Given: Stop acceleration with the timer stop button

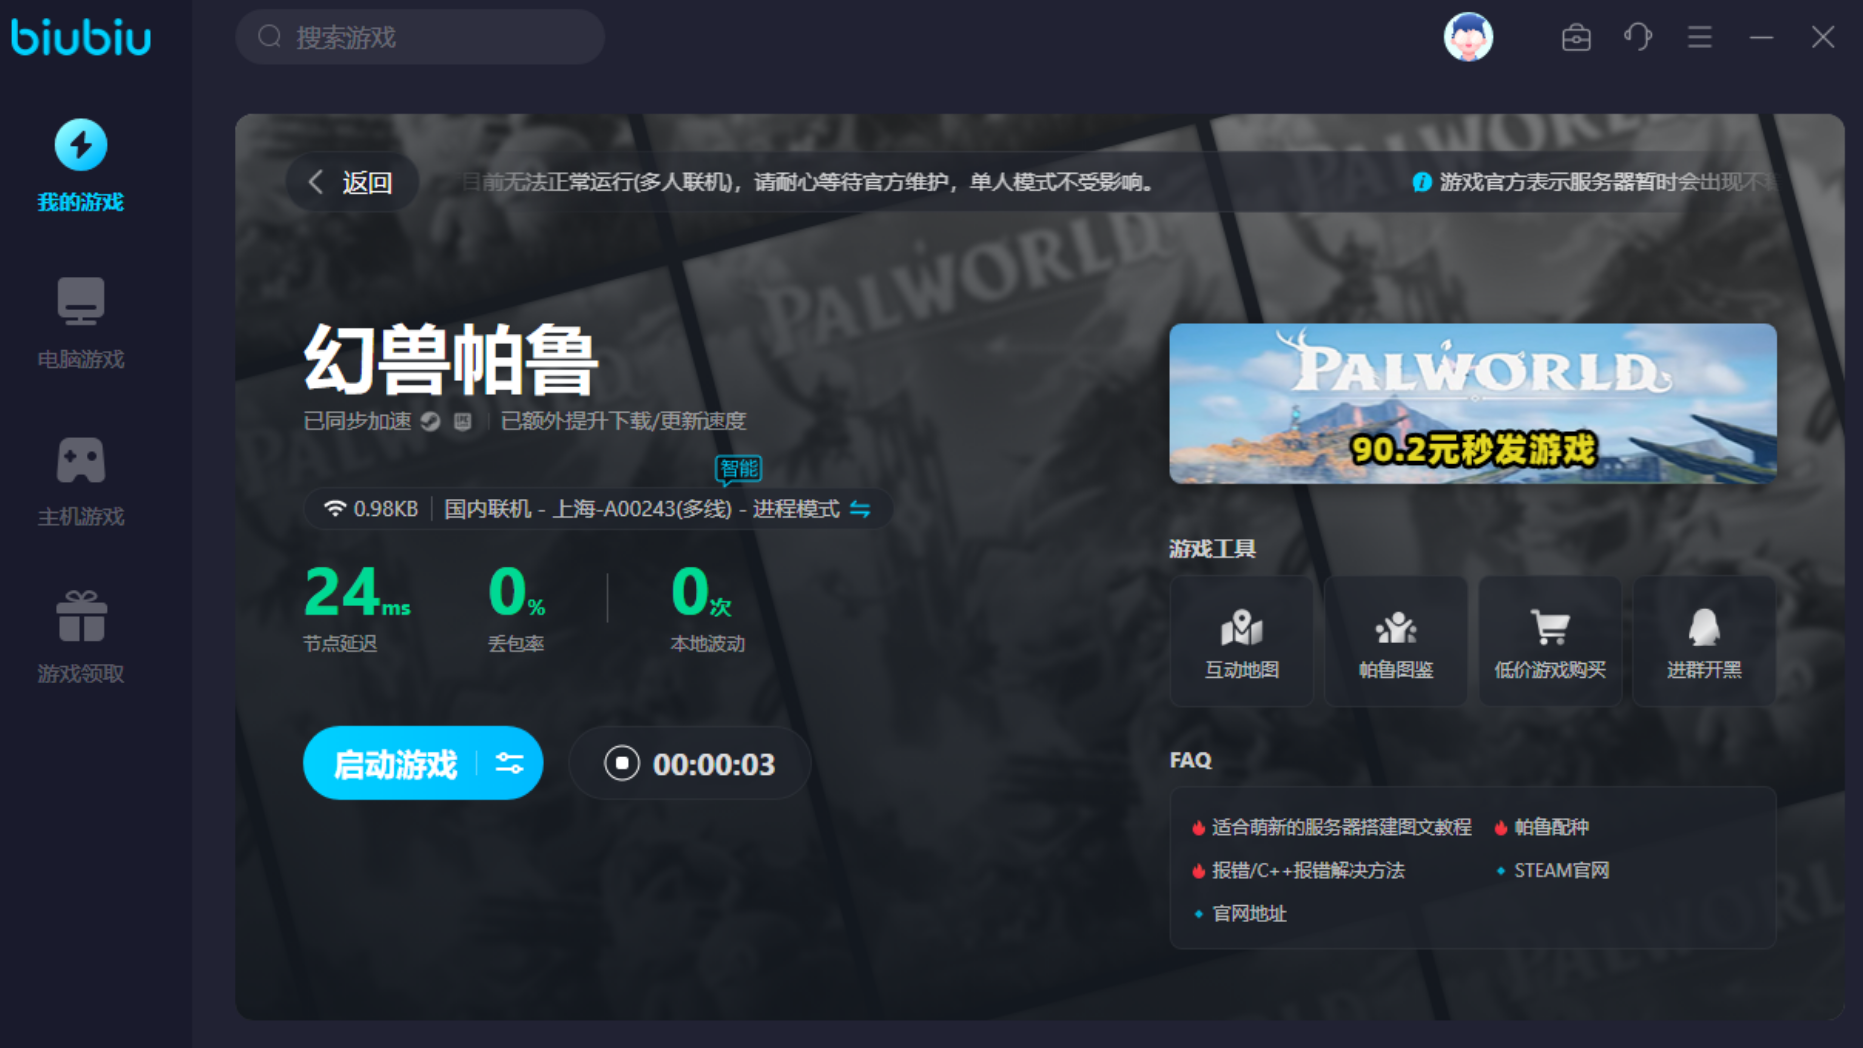Looking at the screenshot, I should pyautogui.click(x=621, y=763).
